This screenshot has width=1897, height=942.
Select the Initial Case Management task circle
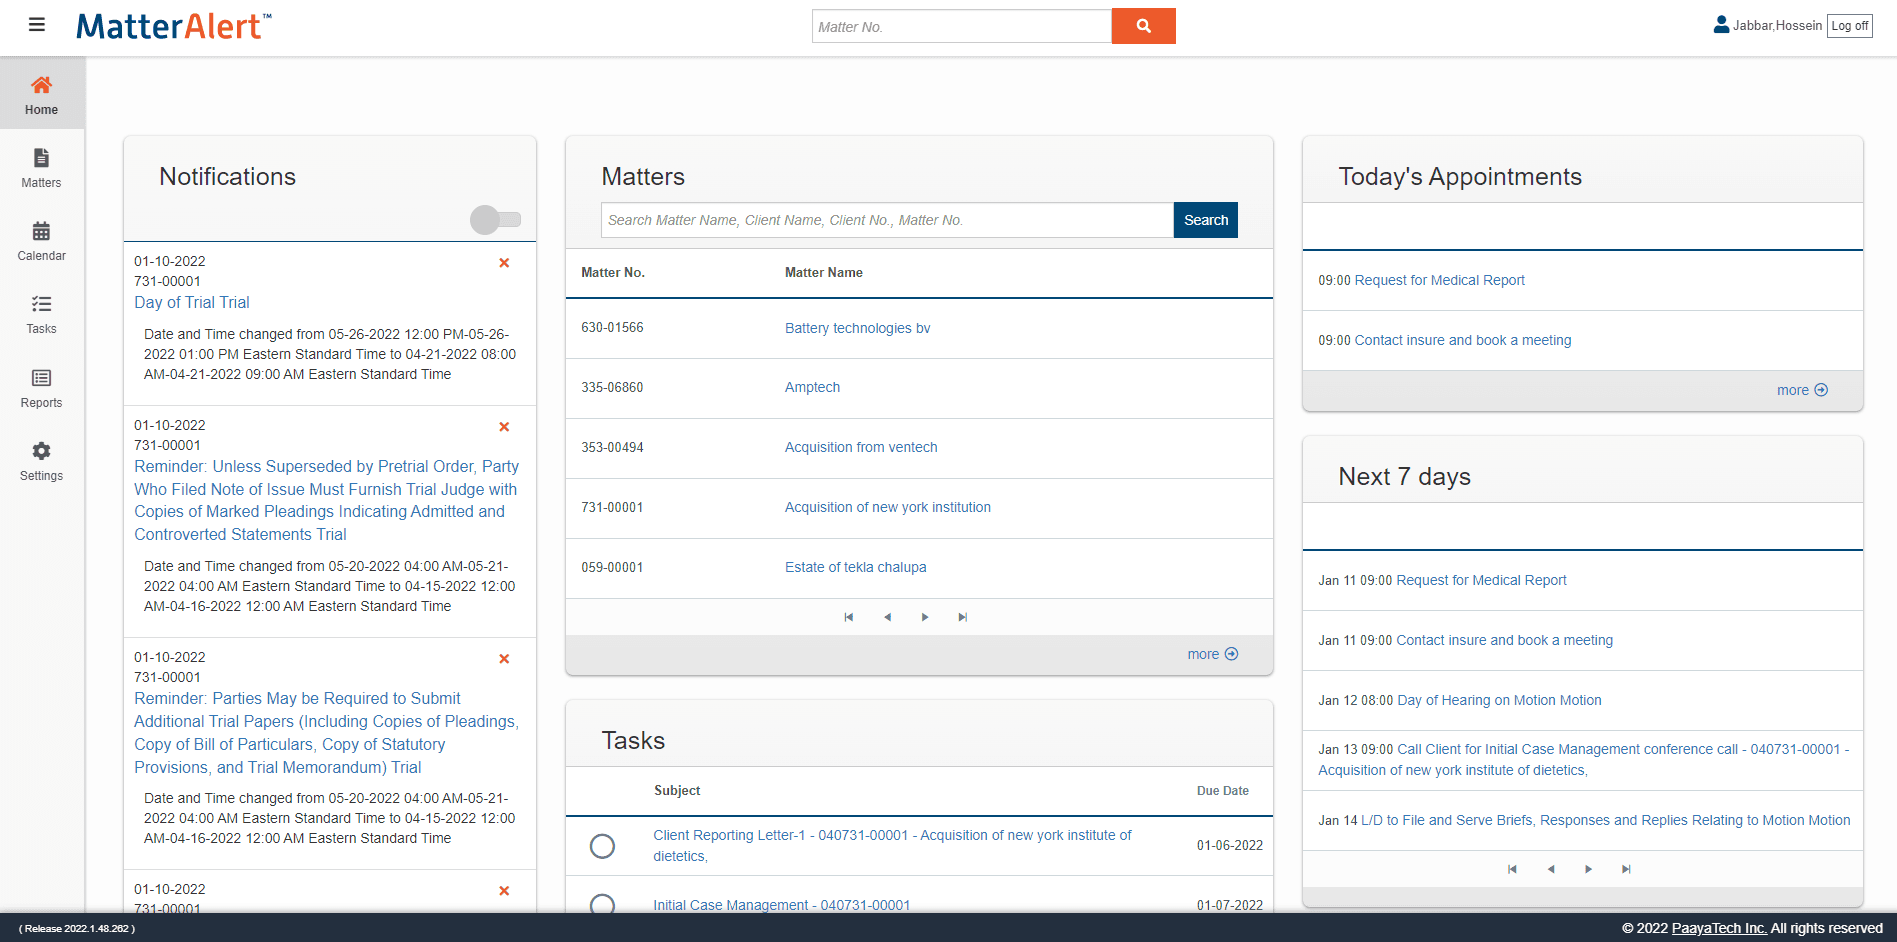click(602, 904)
